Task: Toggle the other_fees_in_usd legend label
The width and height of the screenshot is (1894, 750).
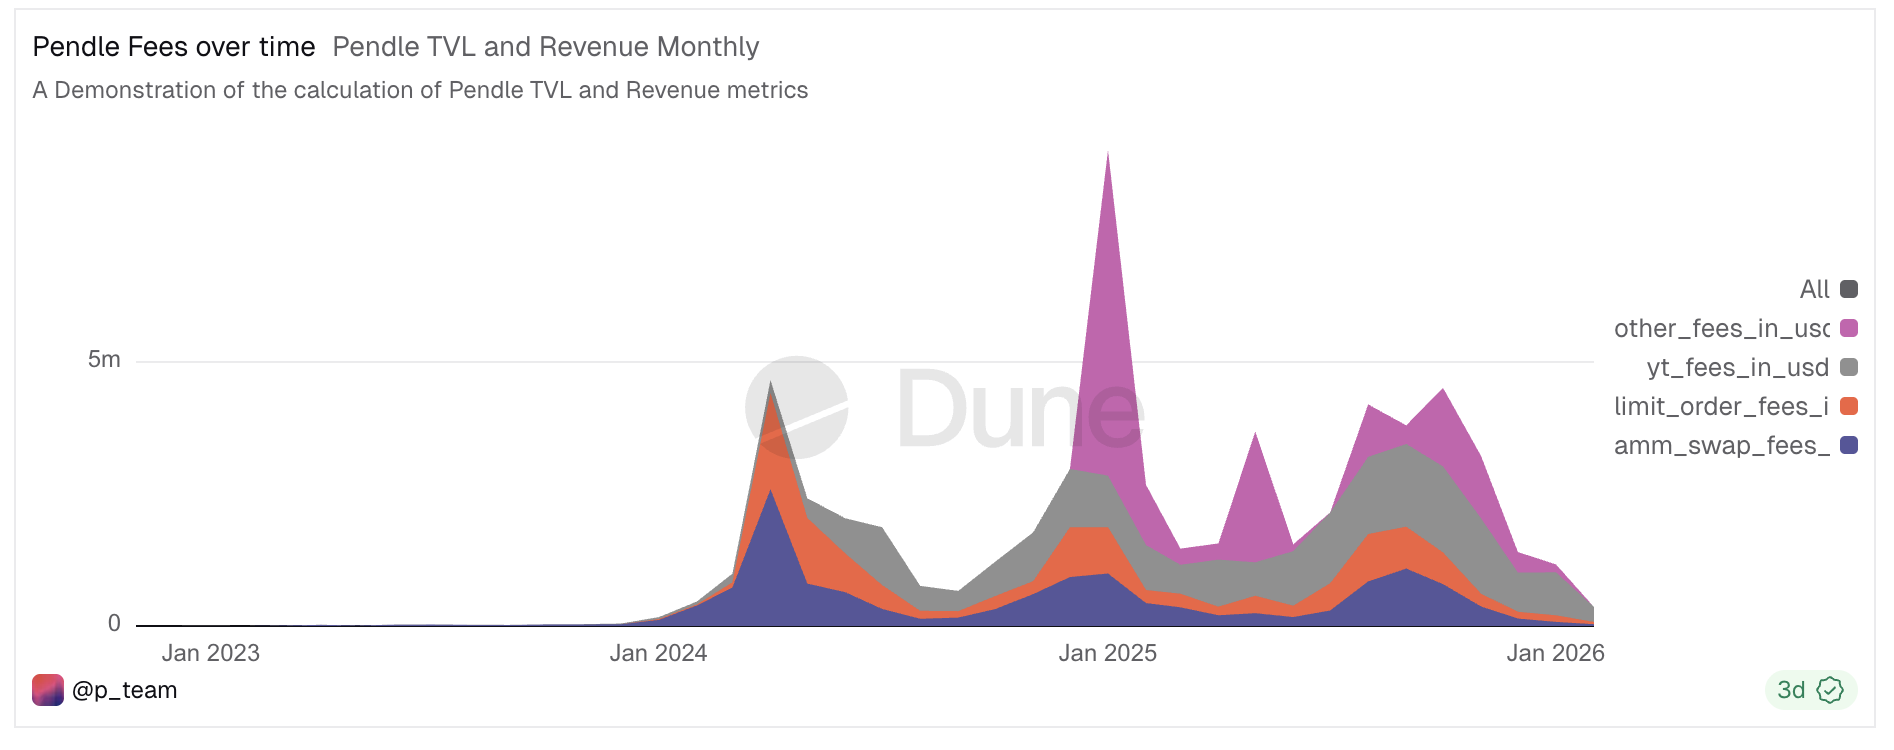Action: click(1721, 328)
